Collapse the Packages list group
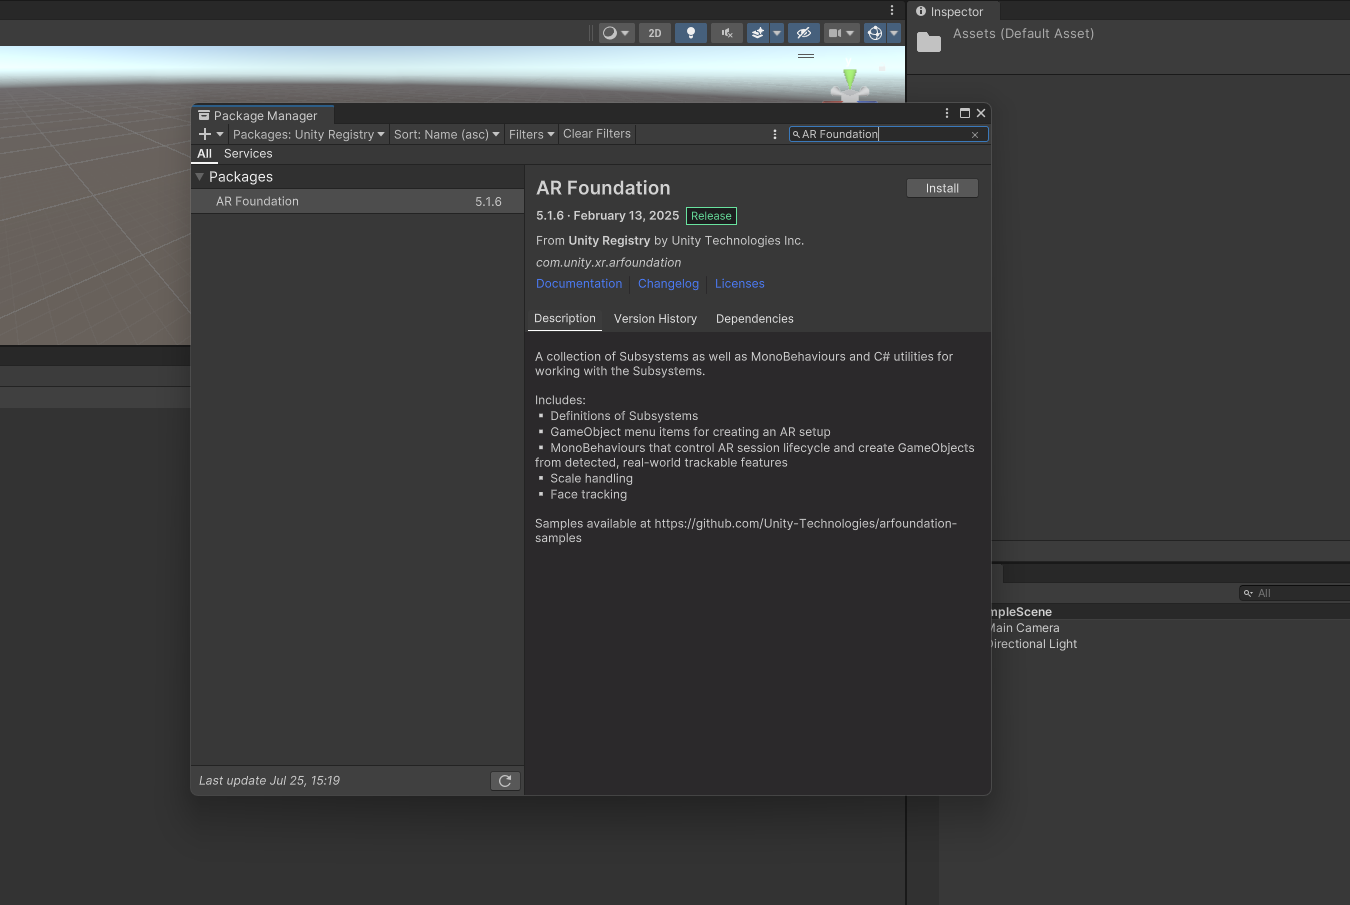 [200, 177]
